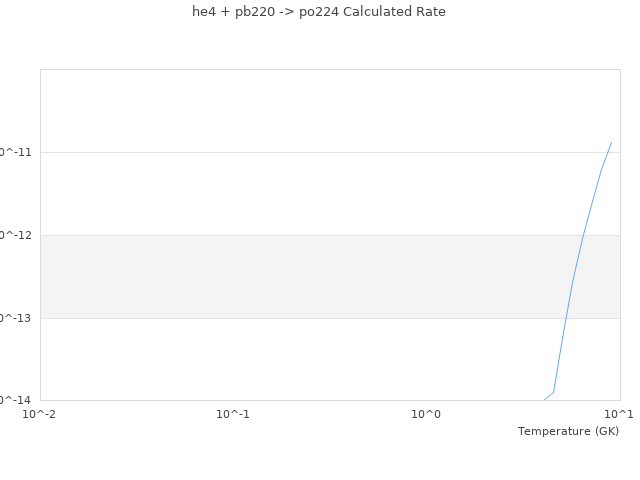Viewport: 640px width, 480px height.
Task: Click the kink near the blue curve's bottom
Action: (554, 392)
